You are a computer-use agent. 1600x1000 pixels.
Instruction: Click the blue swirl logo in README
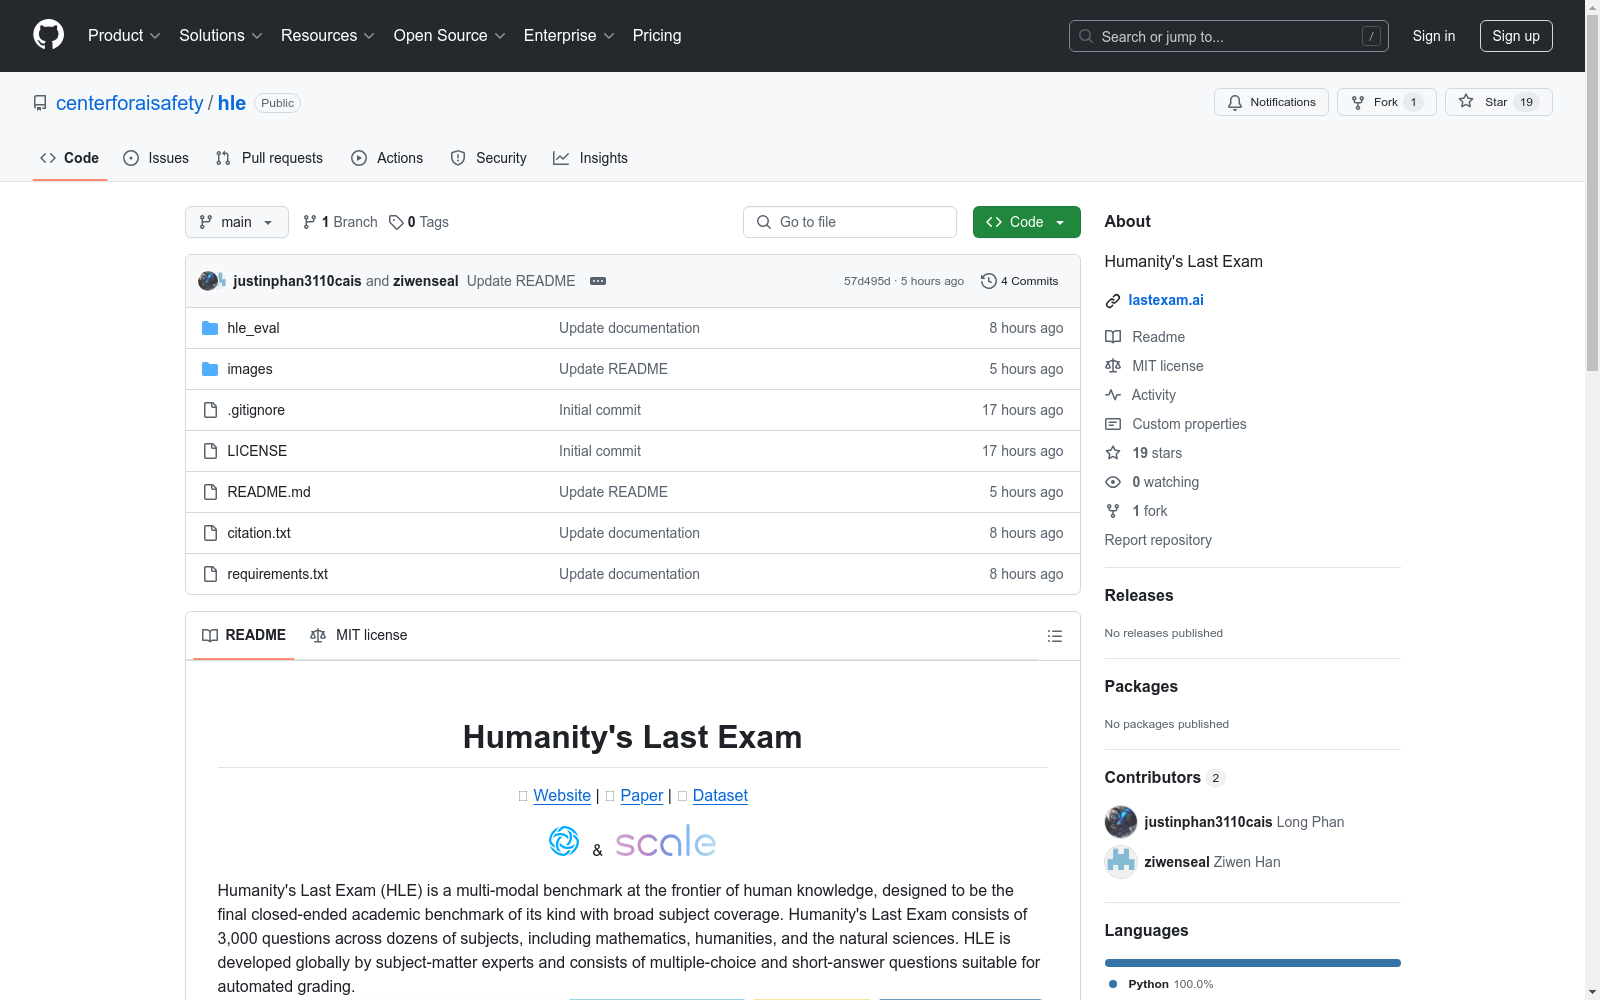564,841
